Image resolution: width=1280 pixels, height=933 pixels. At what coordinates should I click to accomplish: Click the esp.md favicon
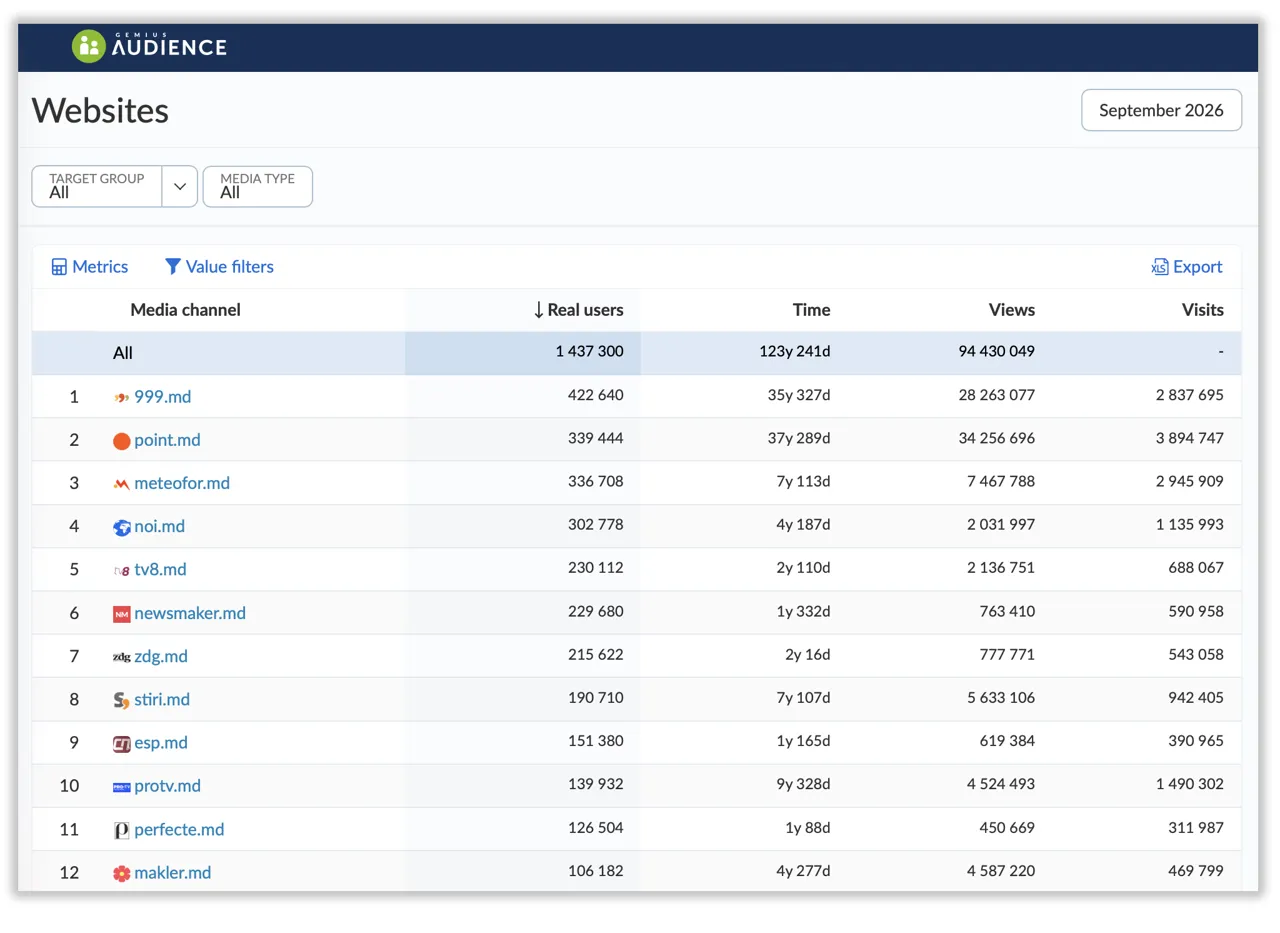pyautogui.click(x=121, y=743)
